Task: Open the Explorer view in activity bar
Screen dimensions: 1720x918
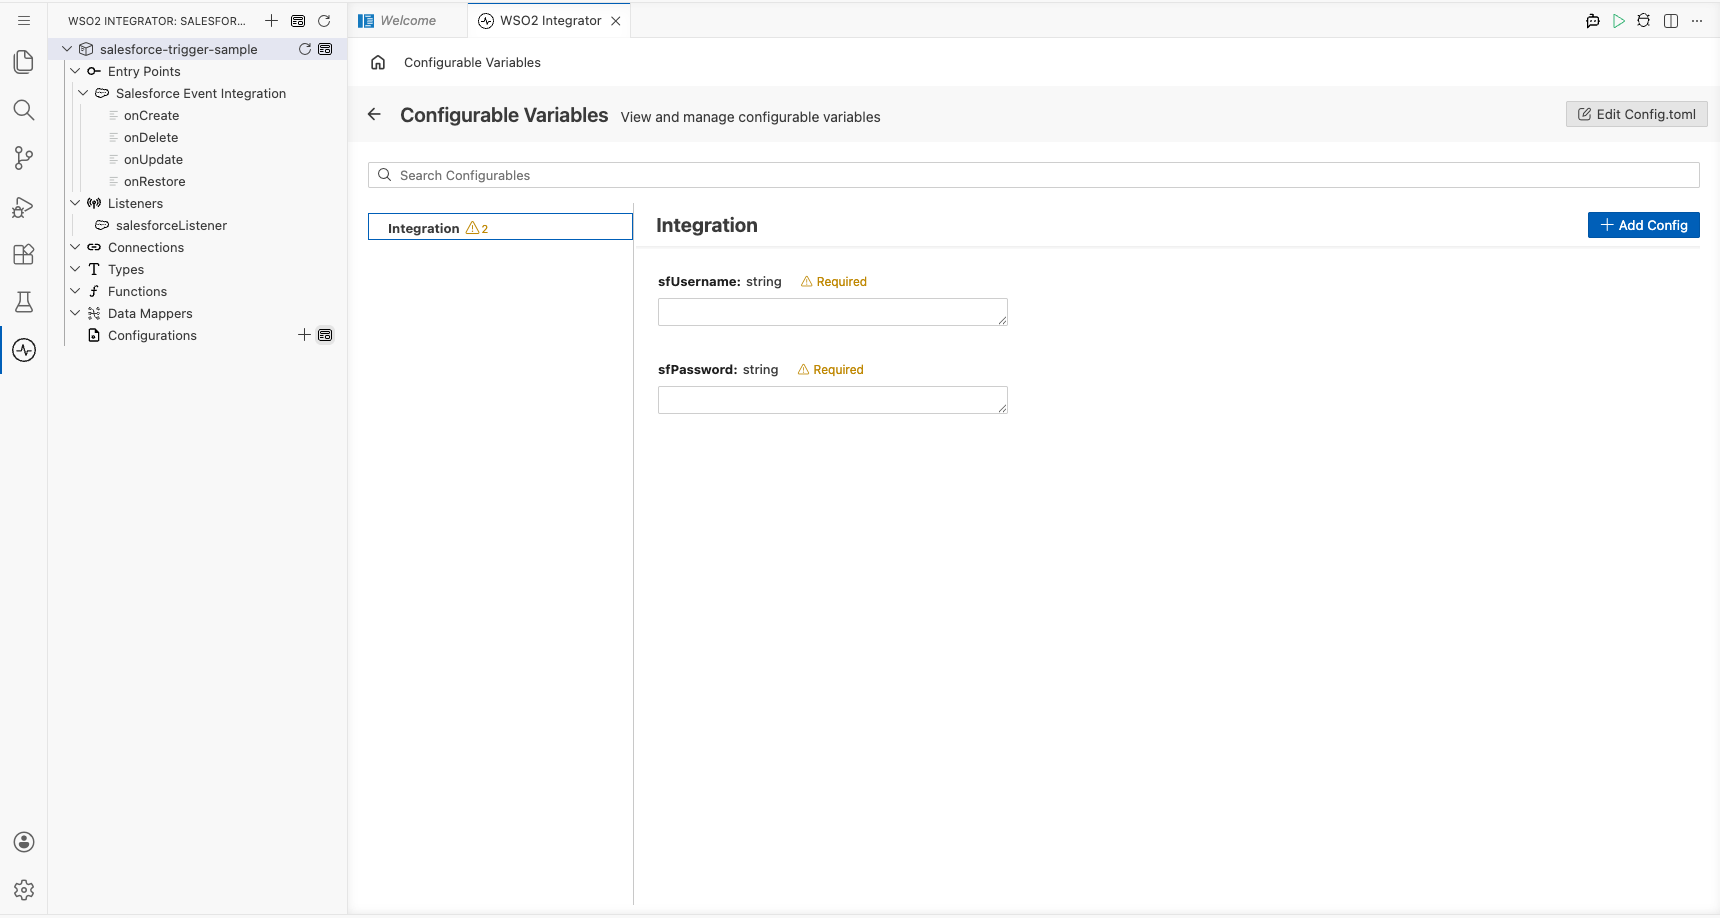Action: tap(24, 62)
